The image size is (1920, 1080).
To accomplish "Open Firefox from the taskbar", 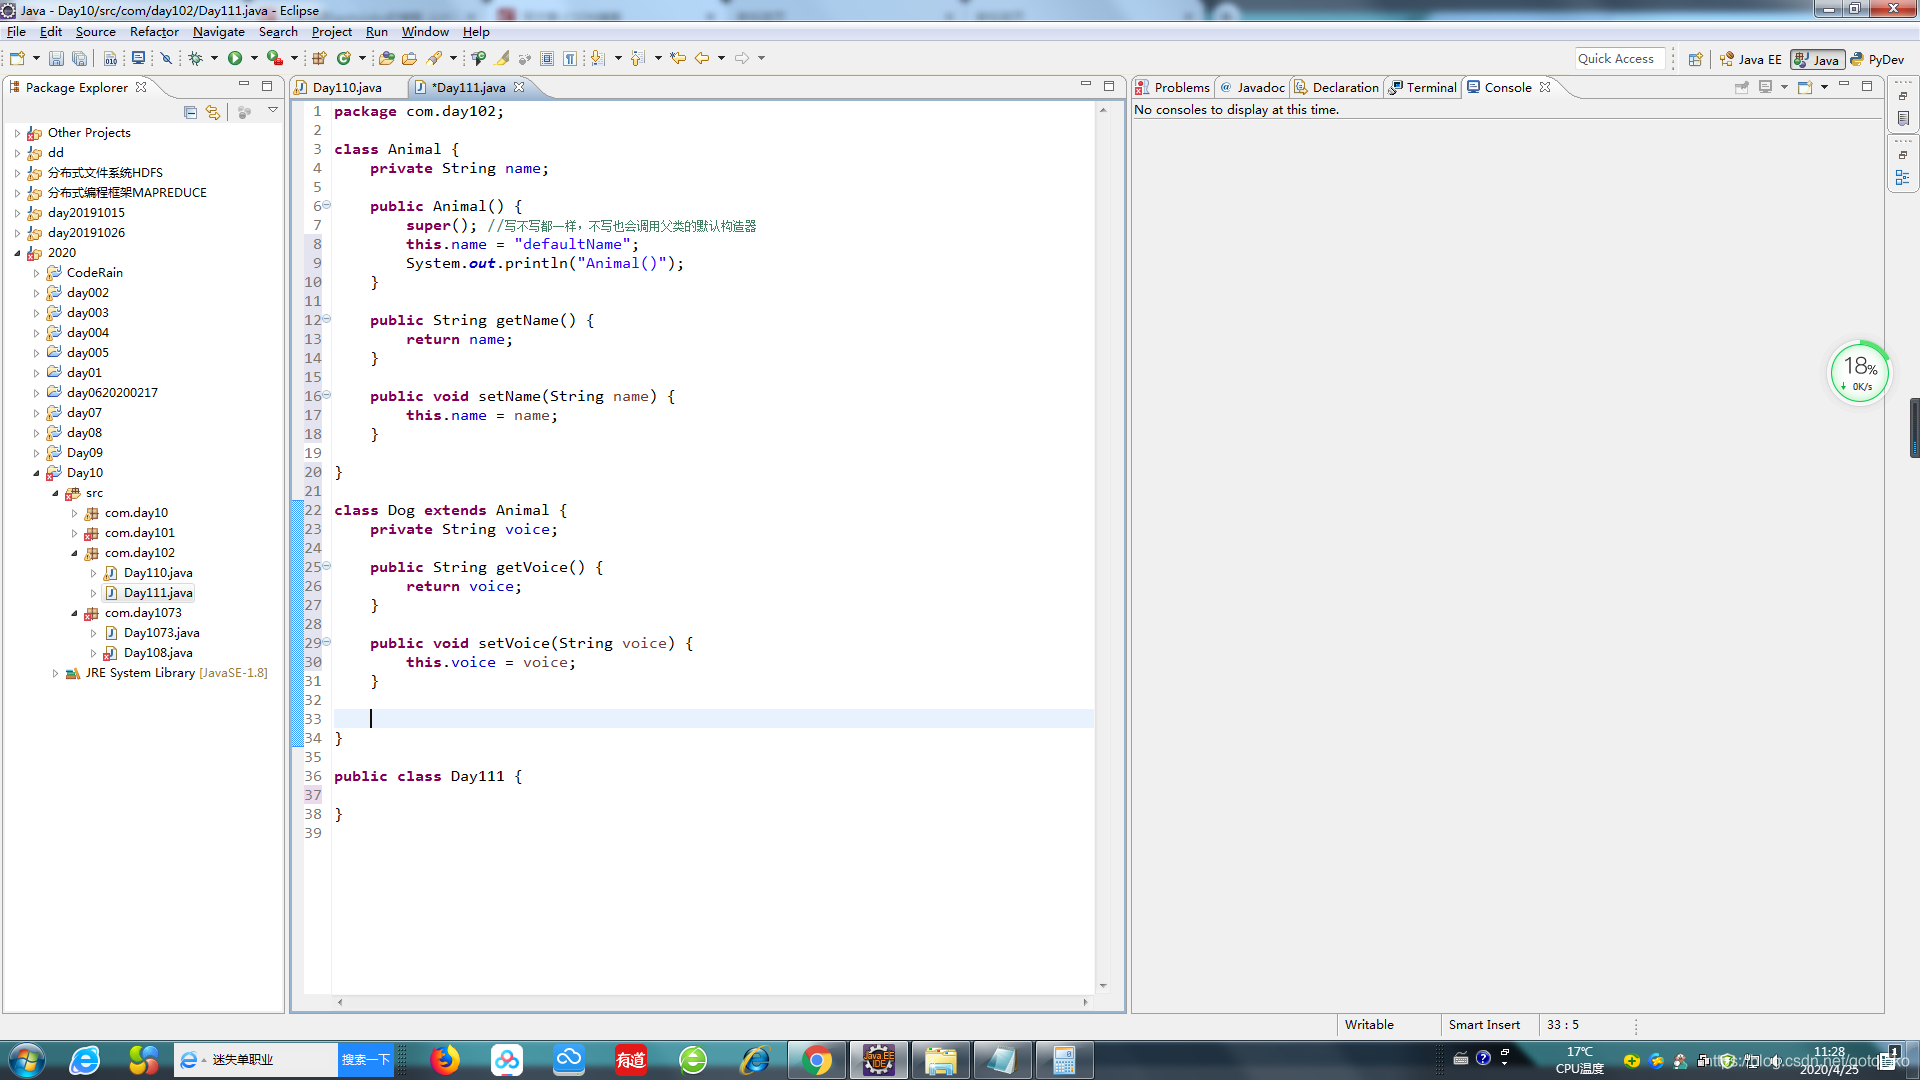I will point(445,1060).
